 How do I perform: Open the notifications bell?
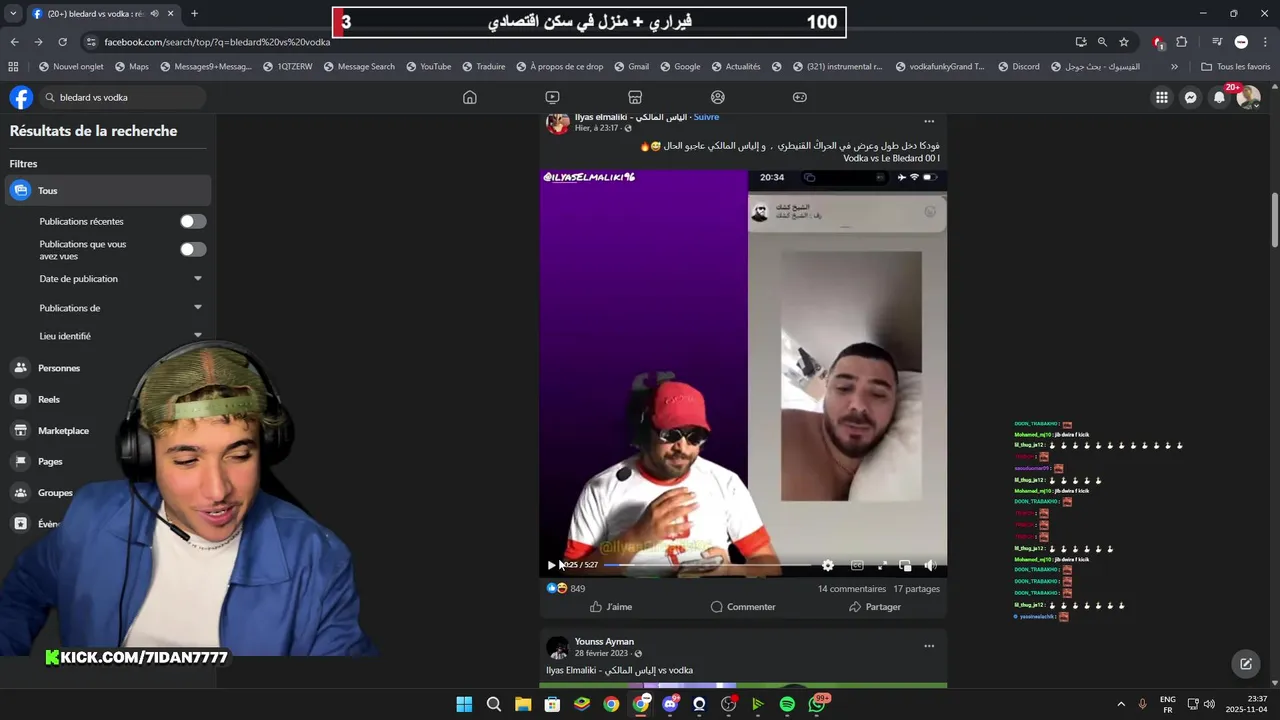(1219, 97)
